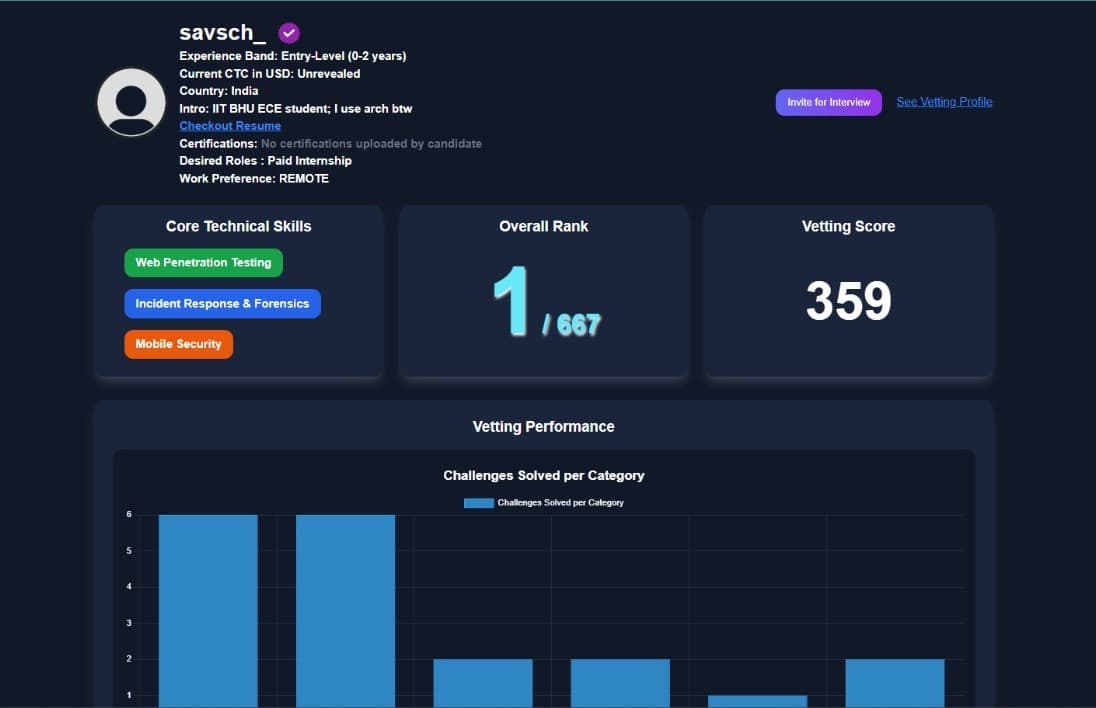The width and height of the screenshot is (1096, 708).
Task: Open the default profile avatar picture
Action: coord(131,102)
